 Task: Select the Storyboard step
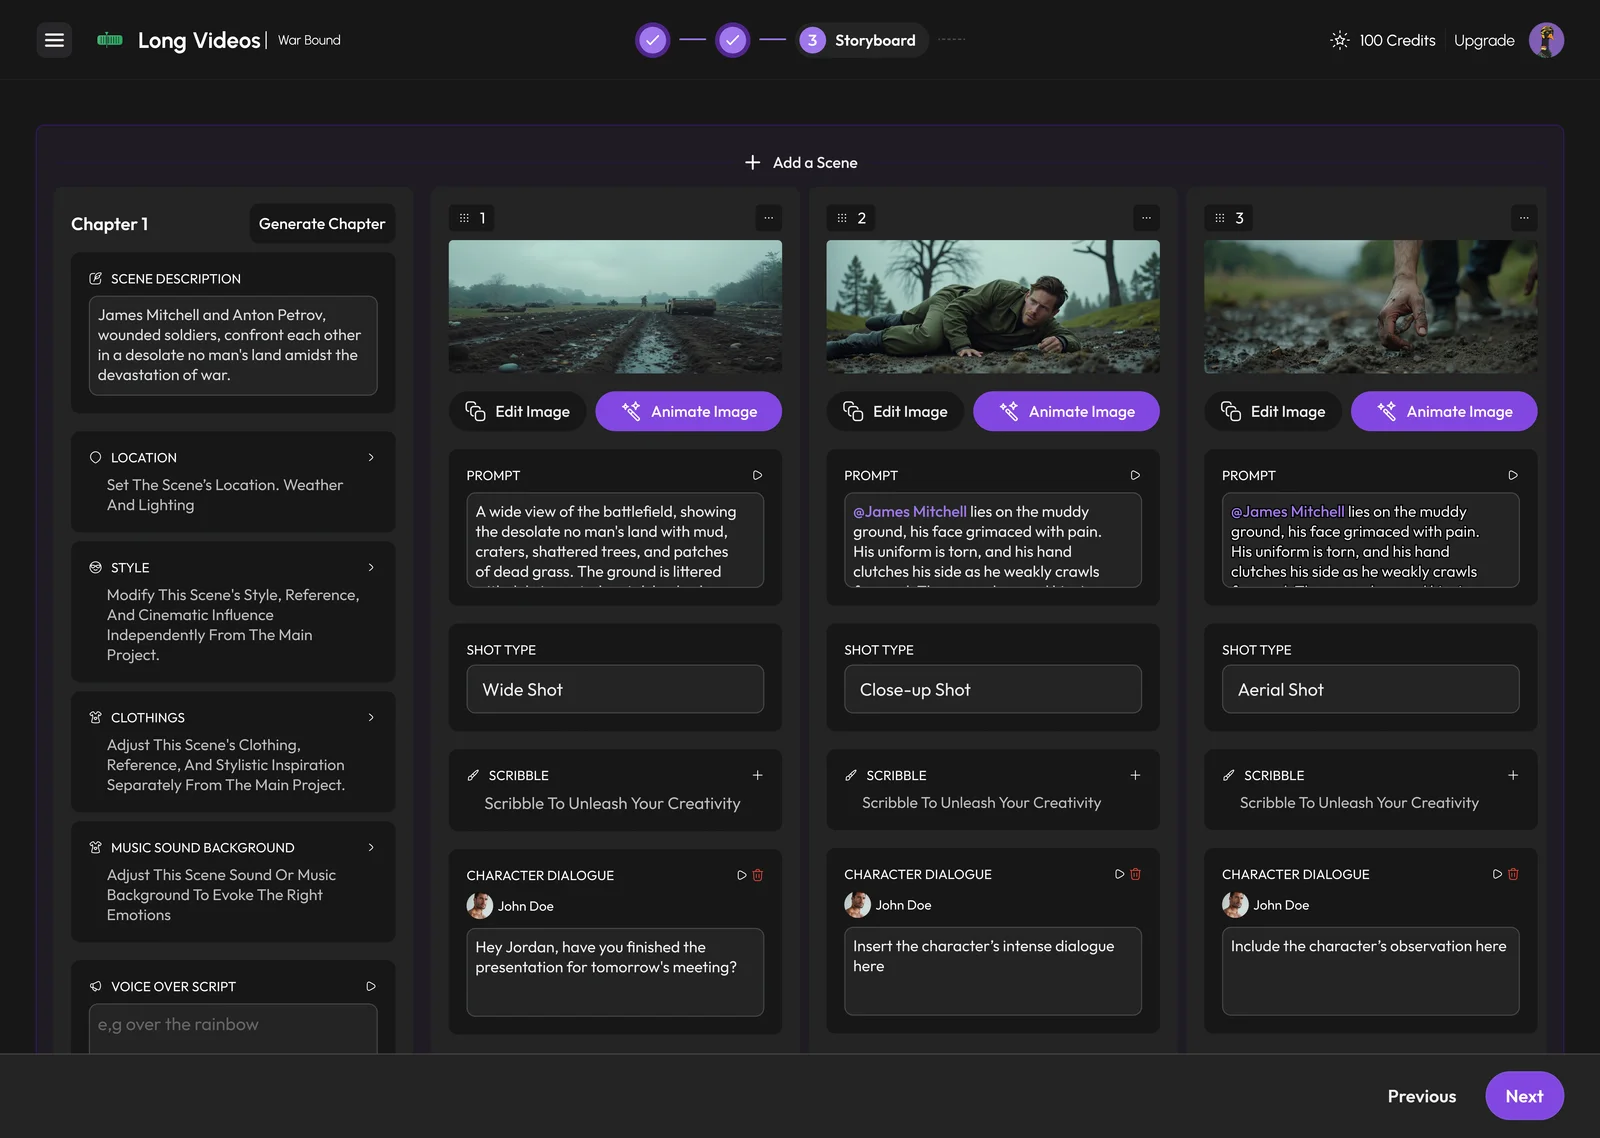[x=862, y=40]
